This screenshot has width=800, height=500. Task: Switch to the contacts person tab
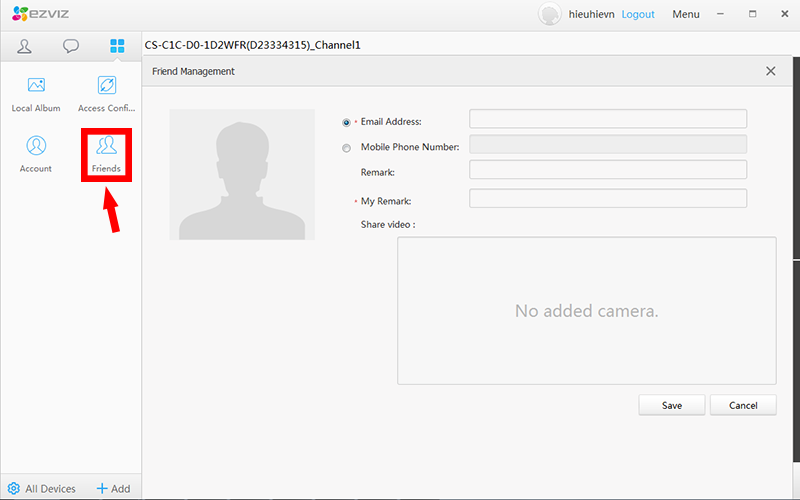point(25,46)
